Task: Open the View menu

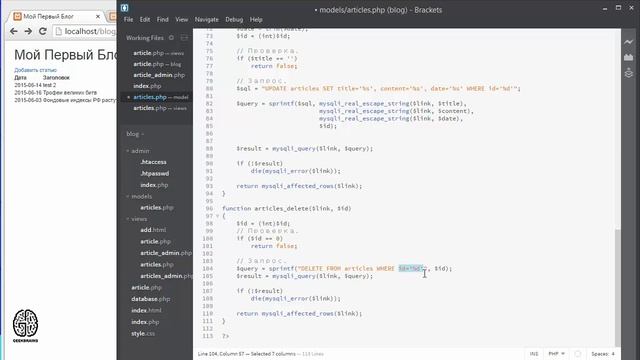Action: 182,19
